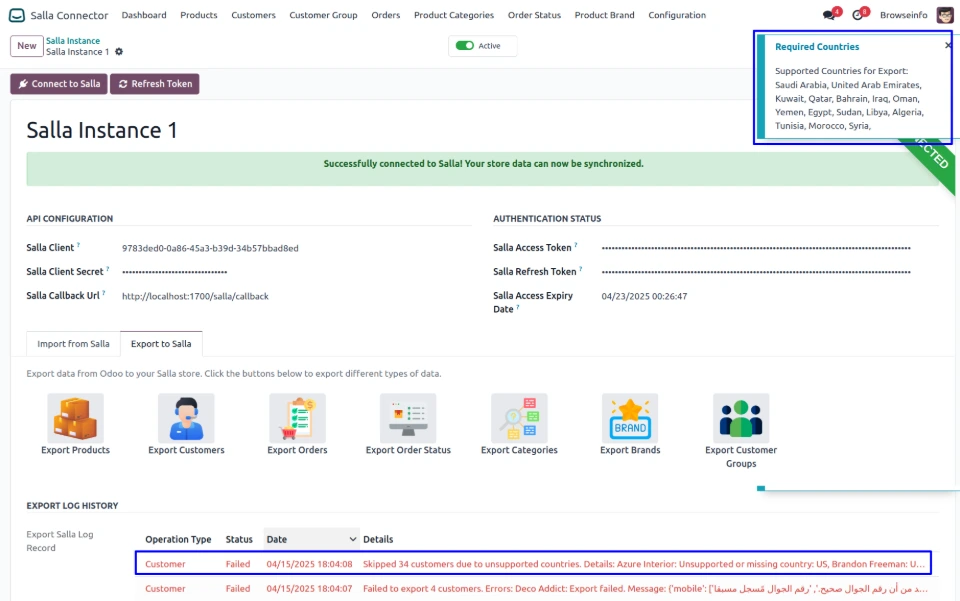Click the Export Order Status icon

pos(408,418)
